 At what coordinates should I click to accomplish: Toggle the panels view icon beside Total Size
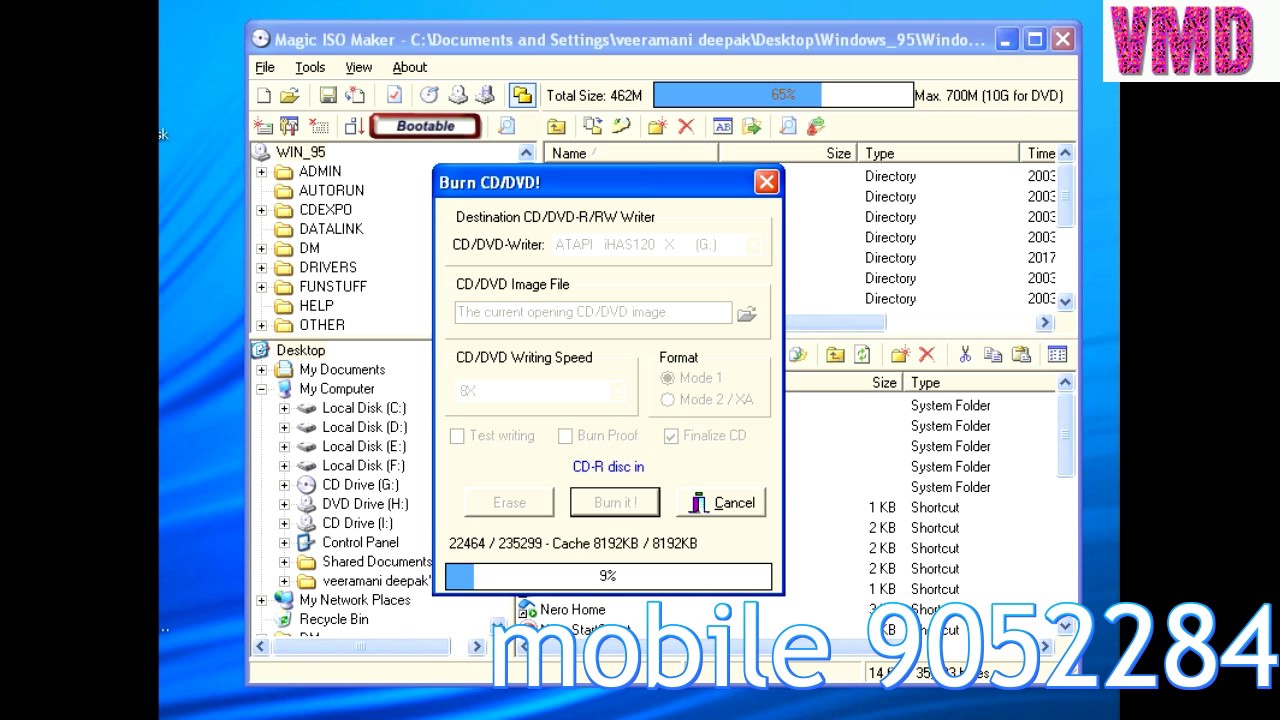[x=522, y=96]
